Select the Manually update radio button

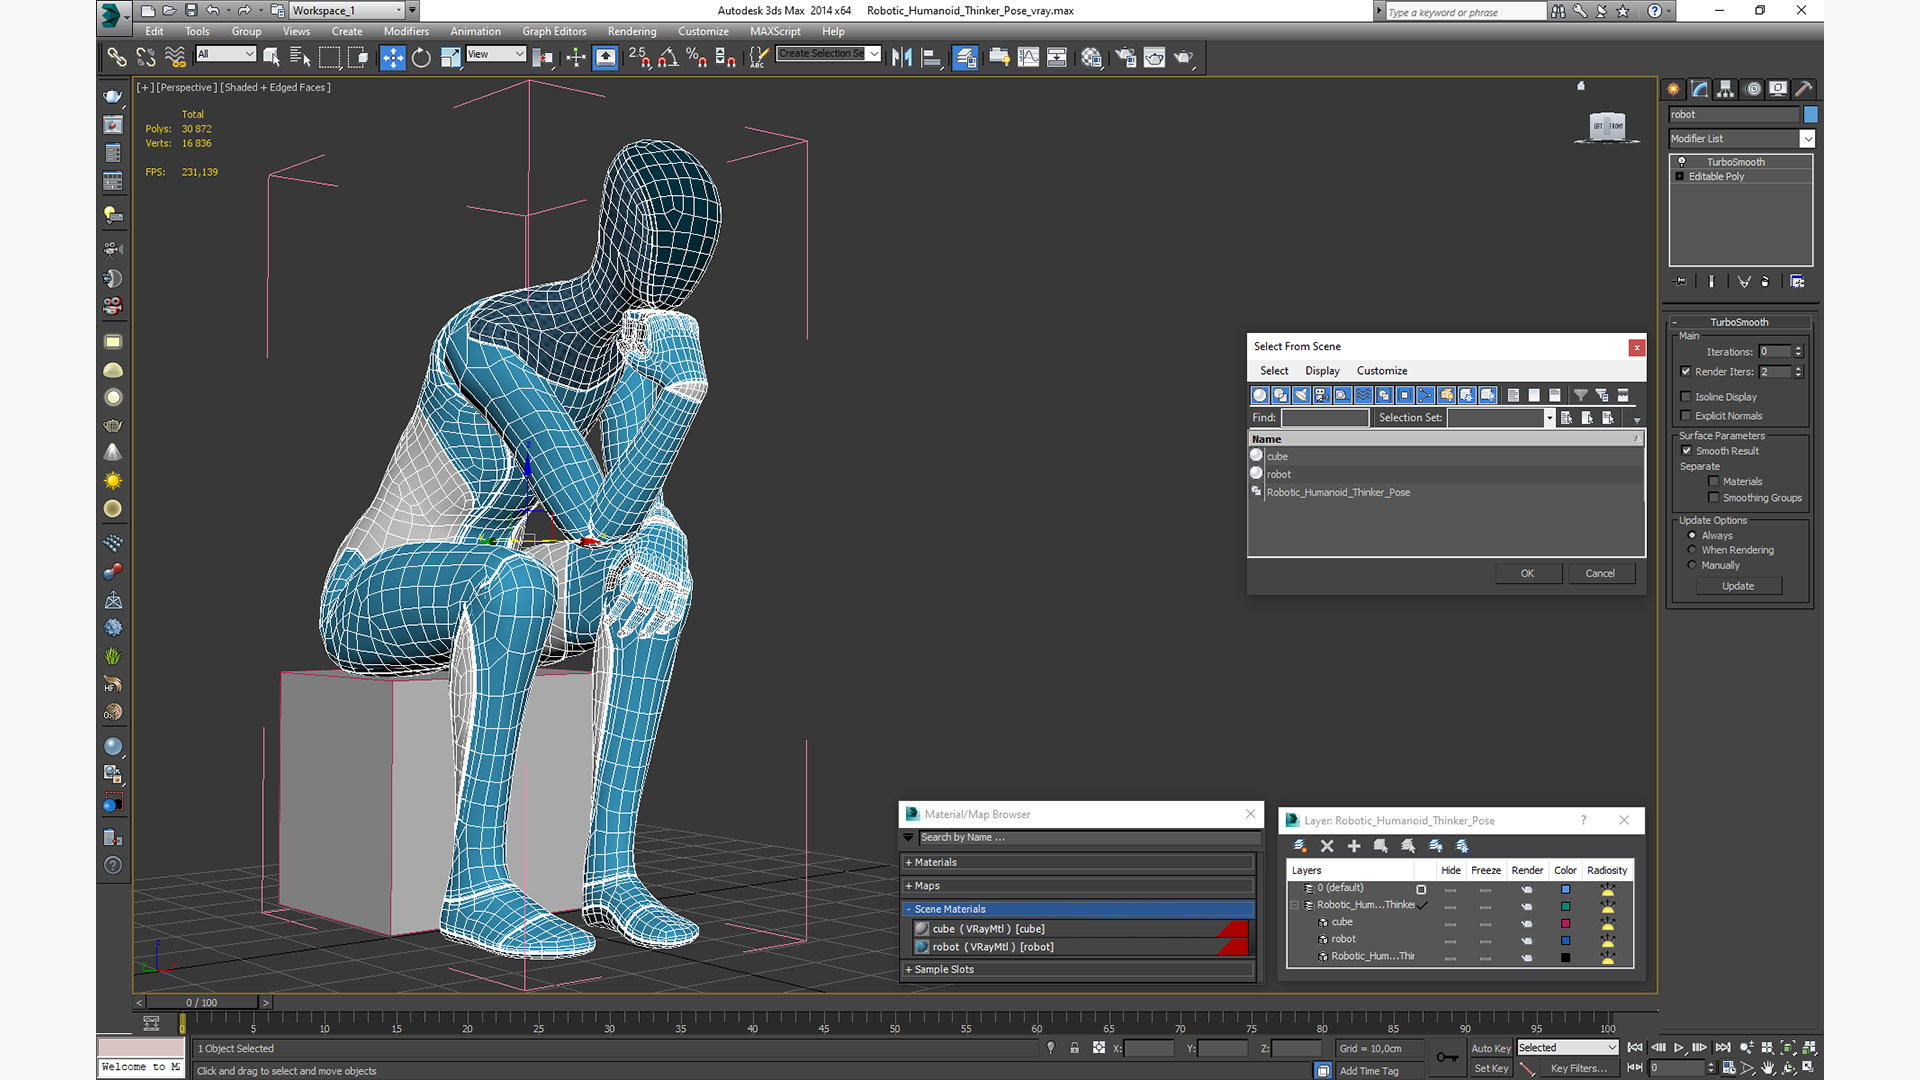pyautogui.click(x=1692, y=566)
